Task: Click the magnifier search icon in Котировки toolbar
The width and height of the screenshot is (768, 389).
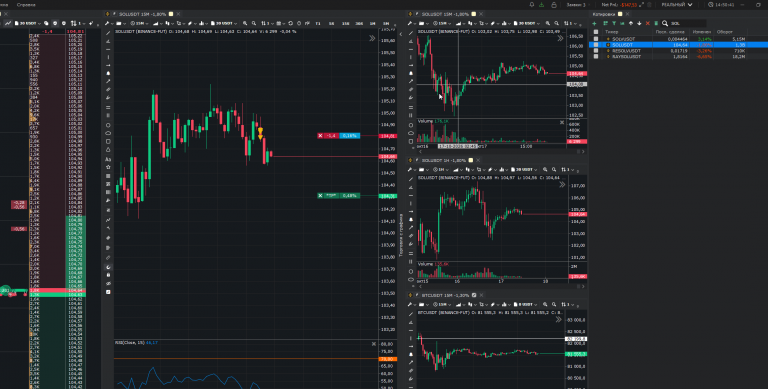Action: [x=665, y=24]
